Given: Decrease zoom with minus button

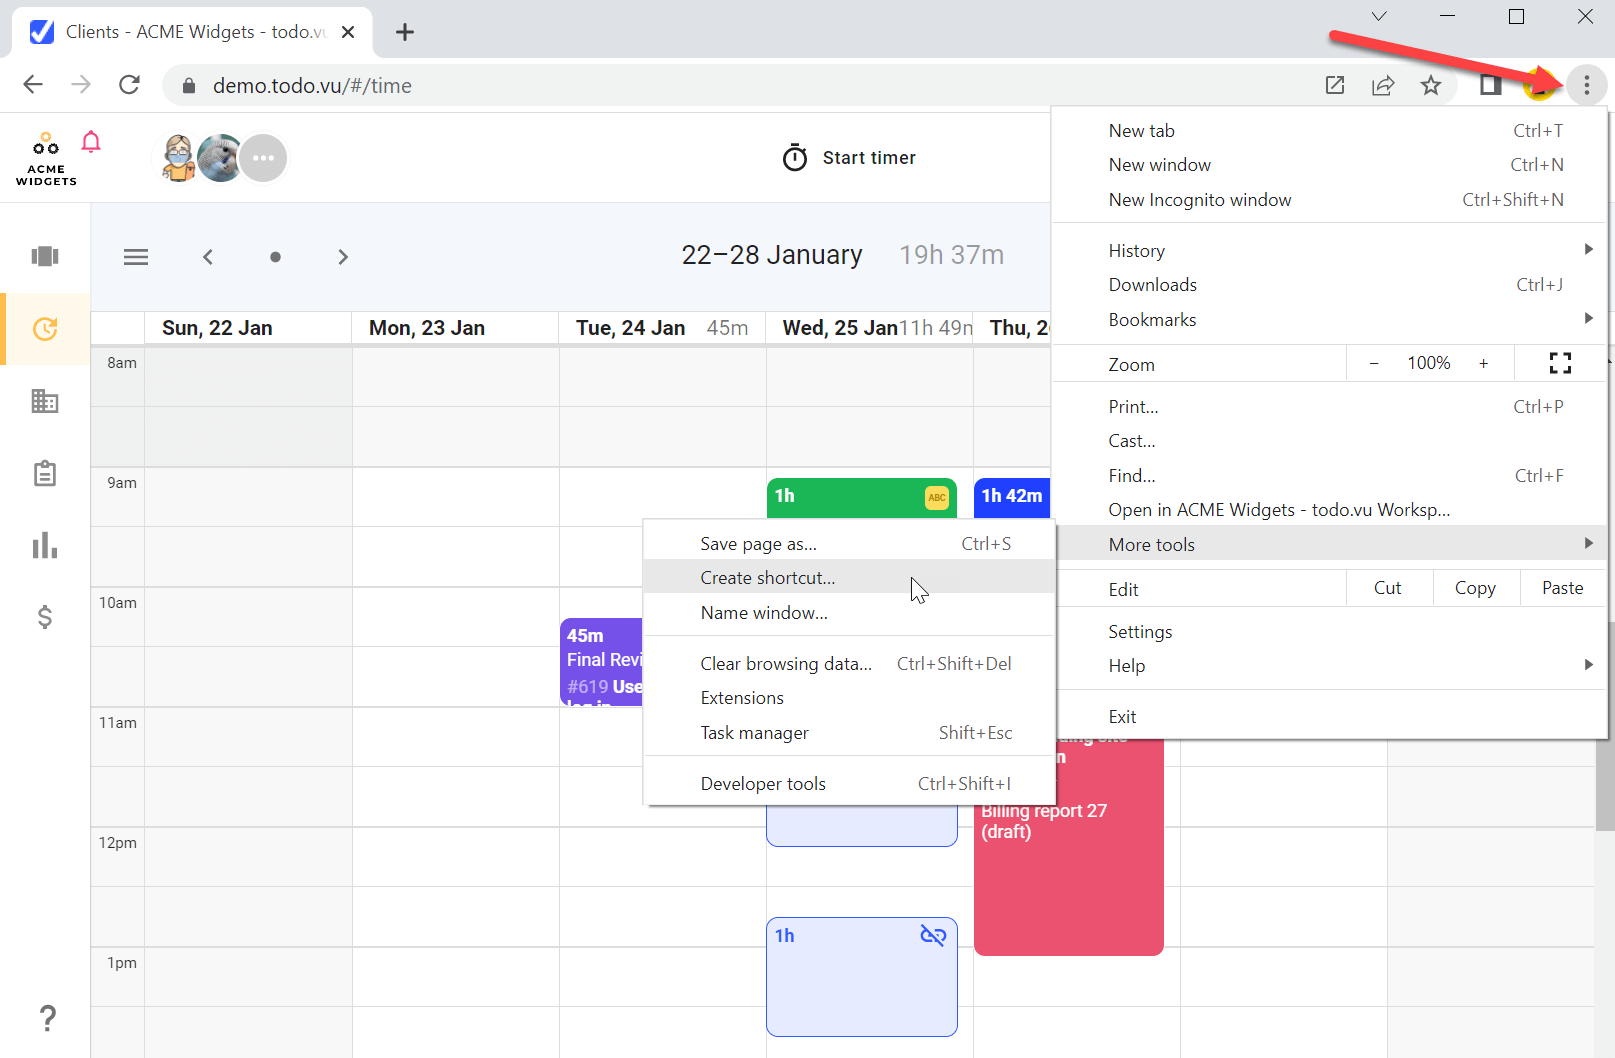Looking at the screenshot, I should click(1374, 363).
